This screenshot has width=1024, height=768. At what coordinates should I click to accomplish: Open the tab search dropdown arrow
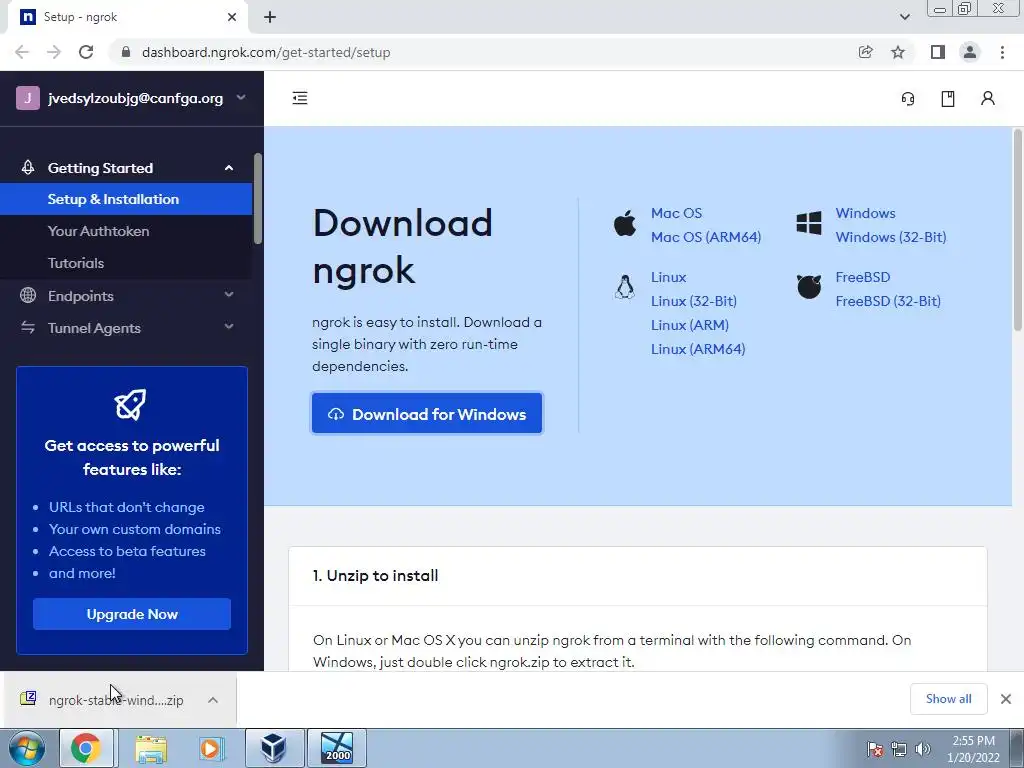click(904, 18)
